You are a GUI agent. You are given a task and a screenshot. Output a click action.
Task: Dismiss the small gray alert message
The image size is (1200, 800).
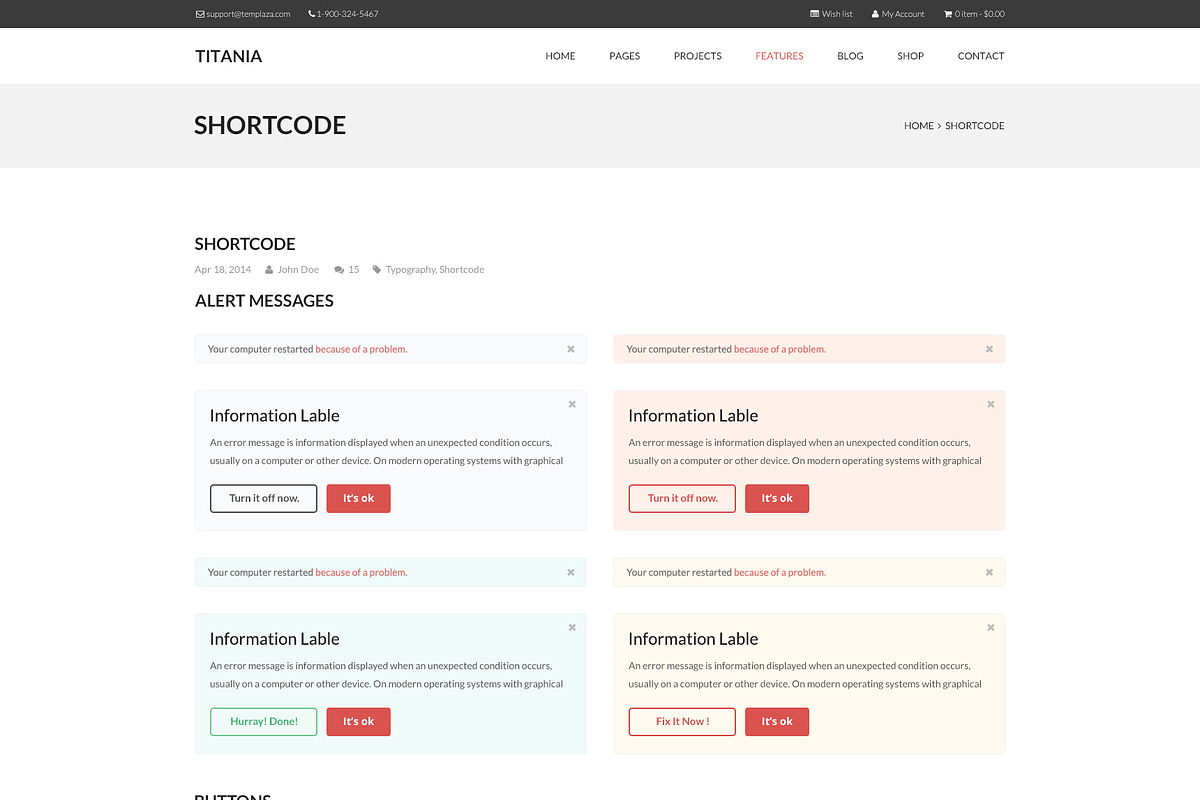(x=571, y=349)
